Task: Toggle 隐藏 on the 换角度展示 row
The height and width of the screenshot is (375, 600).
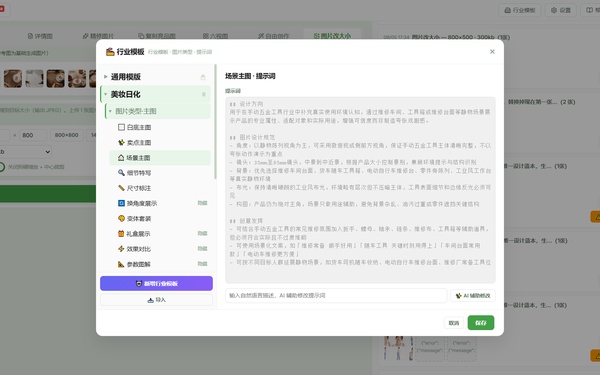Action: [x=202, y=203]
